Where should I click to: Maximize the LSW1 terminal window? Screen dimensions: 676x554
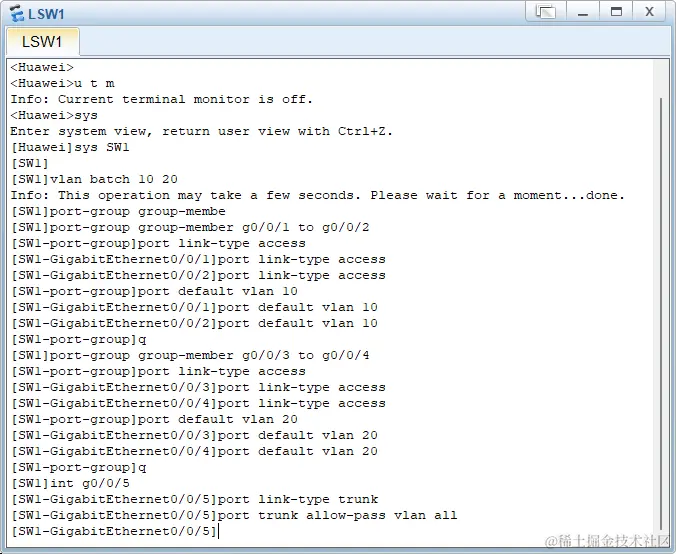(x=617, y=12)
